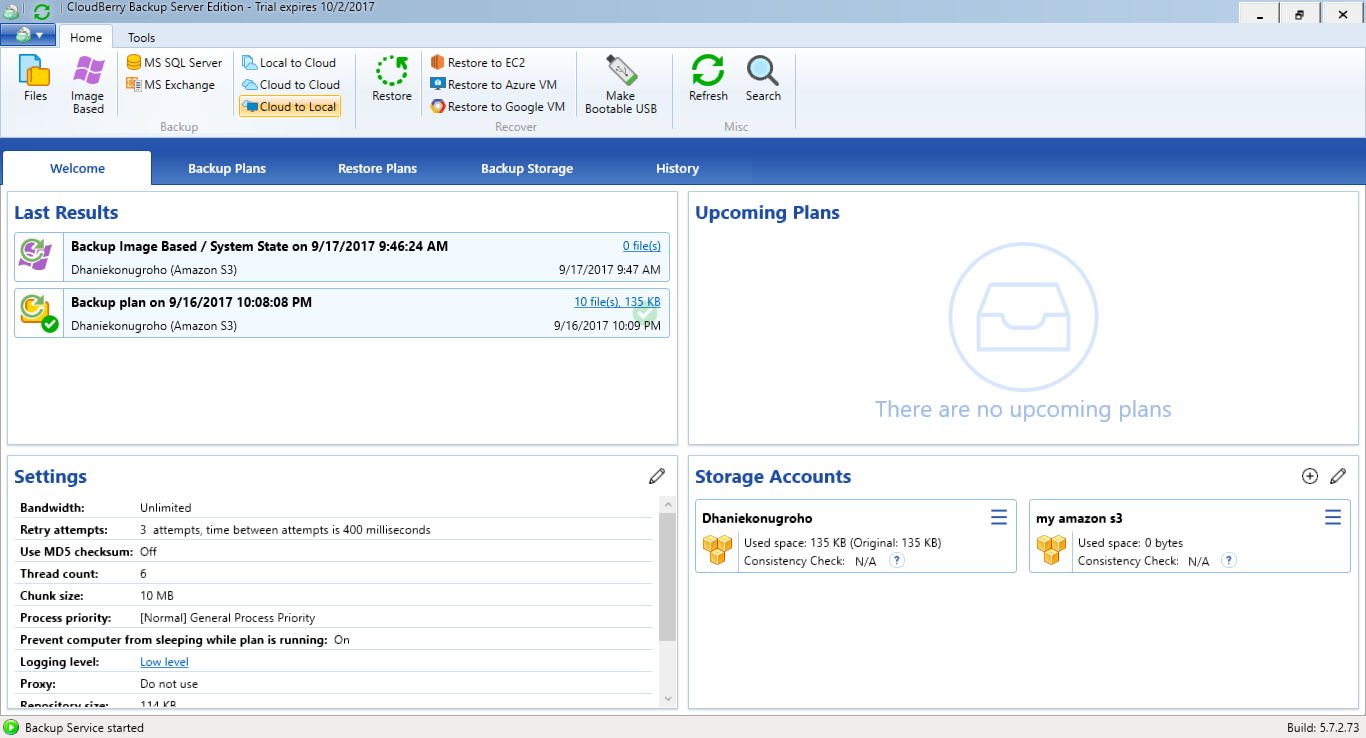Click Restore to EC2
This screenshot has height=738, width=1366.
[x=477, y=62]
